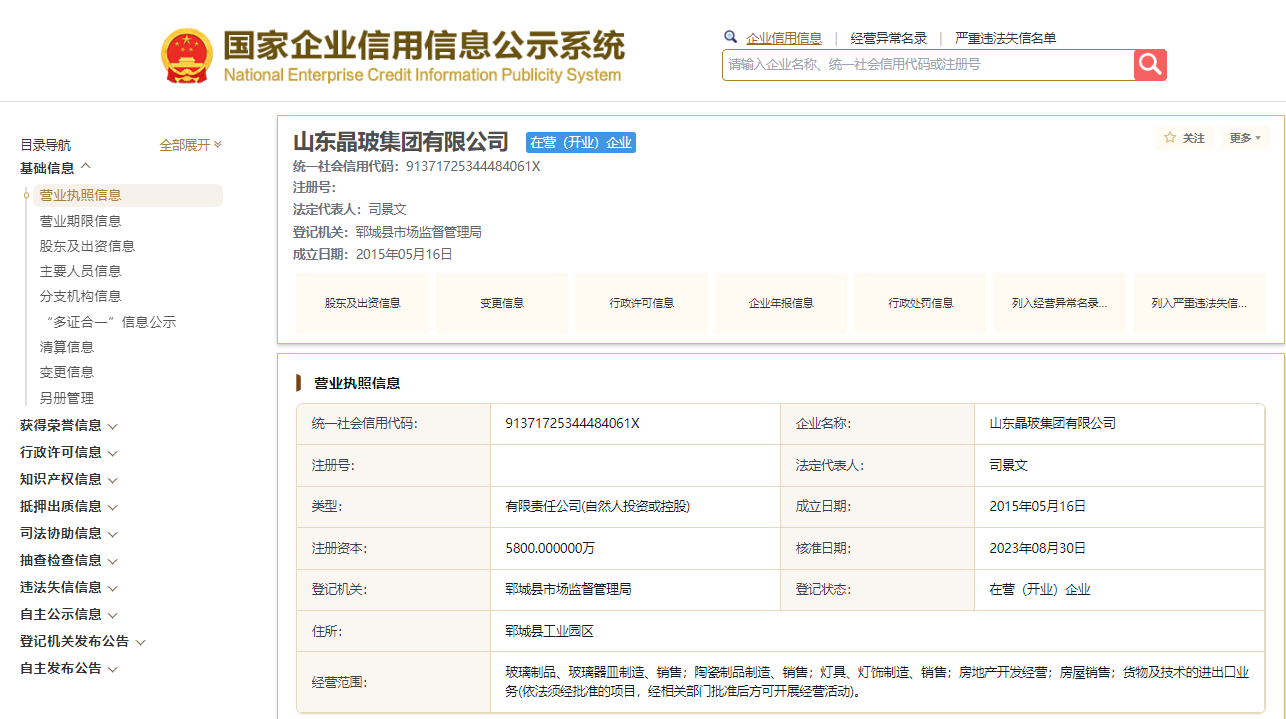Open the 更多 dropdown
The image size is (1286, 719).
click(x=1245, y=138)
